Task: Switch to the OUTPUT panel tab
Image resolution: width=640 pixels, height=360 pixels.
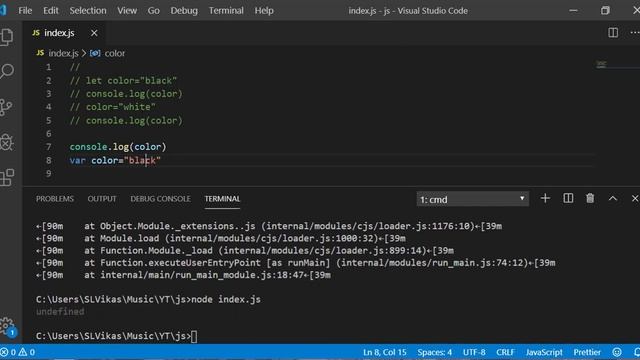Action: click(x=102, y=199)
